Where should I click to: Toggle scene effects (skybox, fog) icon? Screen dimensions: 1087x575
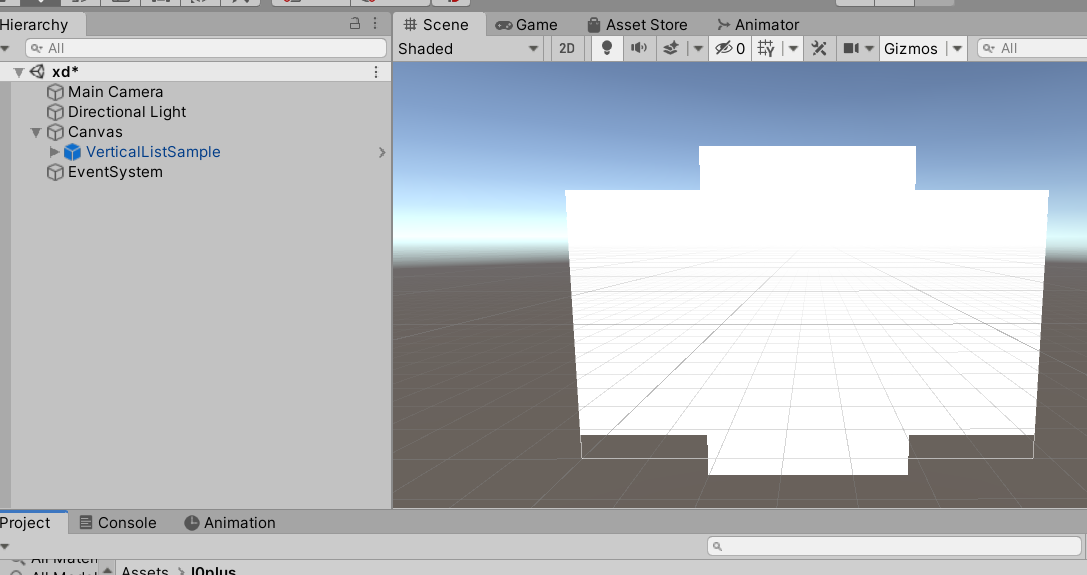pos(670,49)
